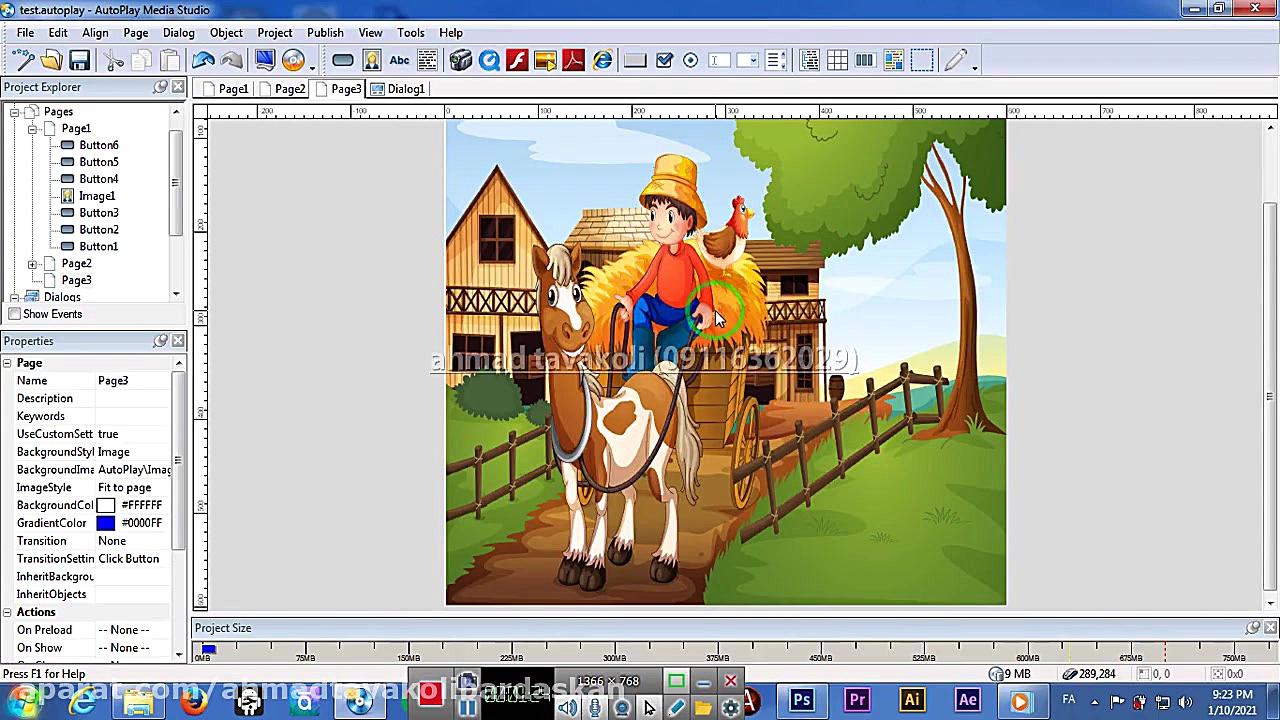Viewport: 1280px width, 720px height.
Task: Collapse the Pages tree node
Action: pos(14,112)
